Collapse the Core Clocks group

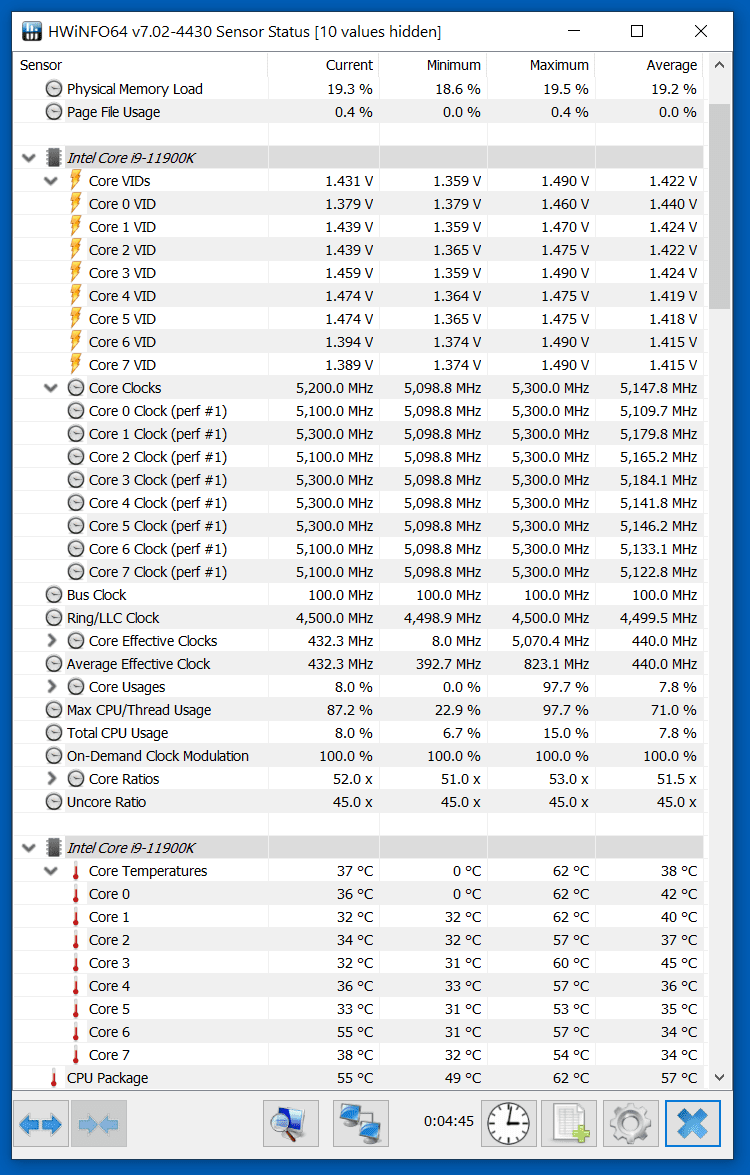click(51, 388)
